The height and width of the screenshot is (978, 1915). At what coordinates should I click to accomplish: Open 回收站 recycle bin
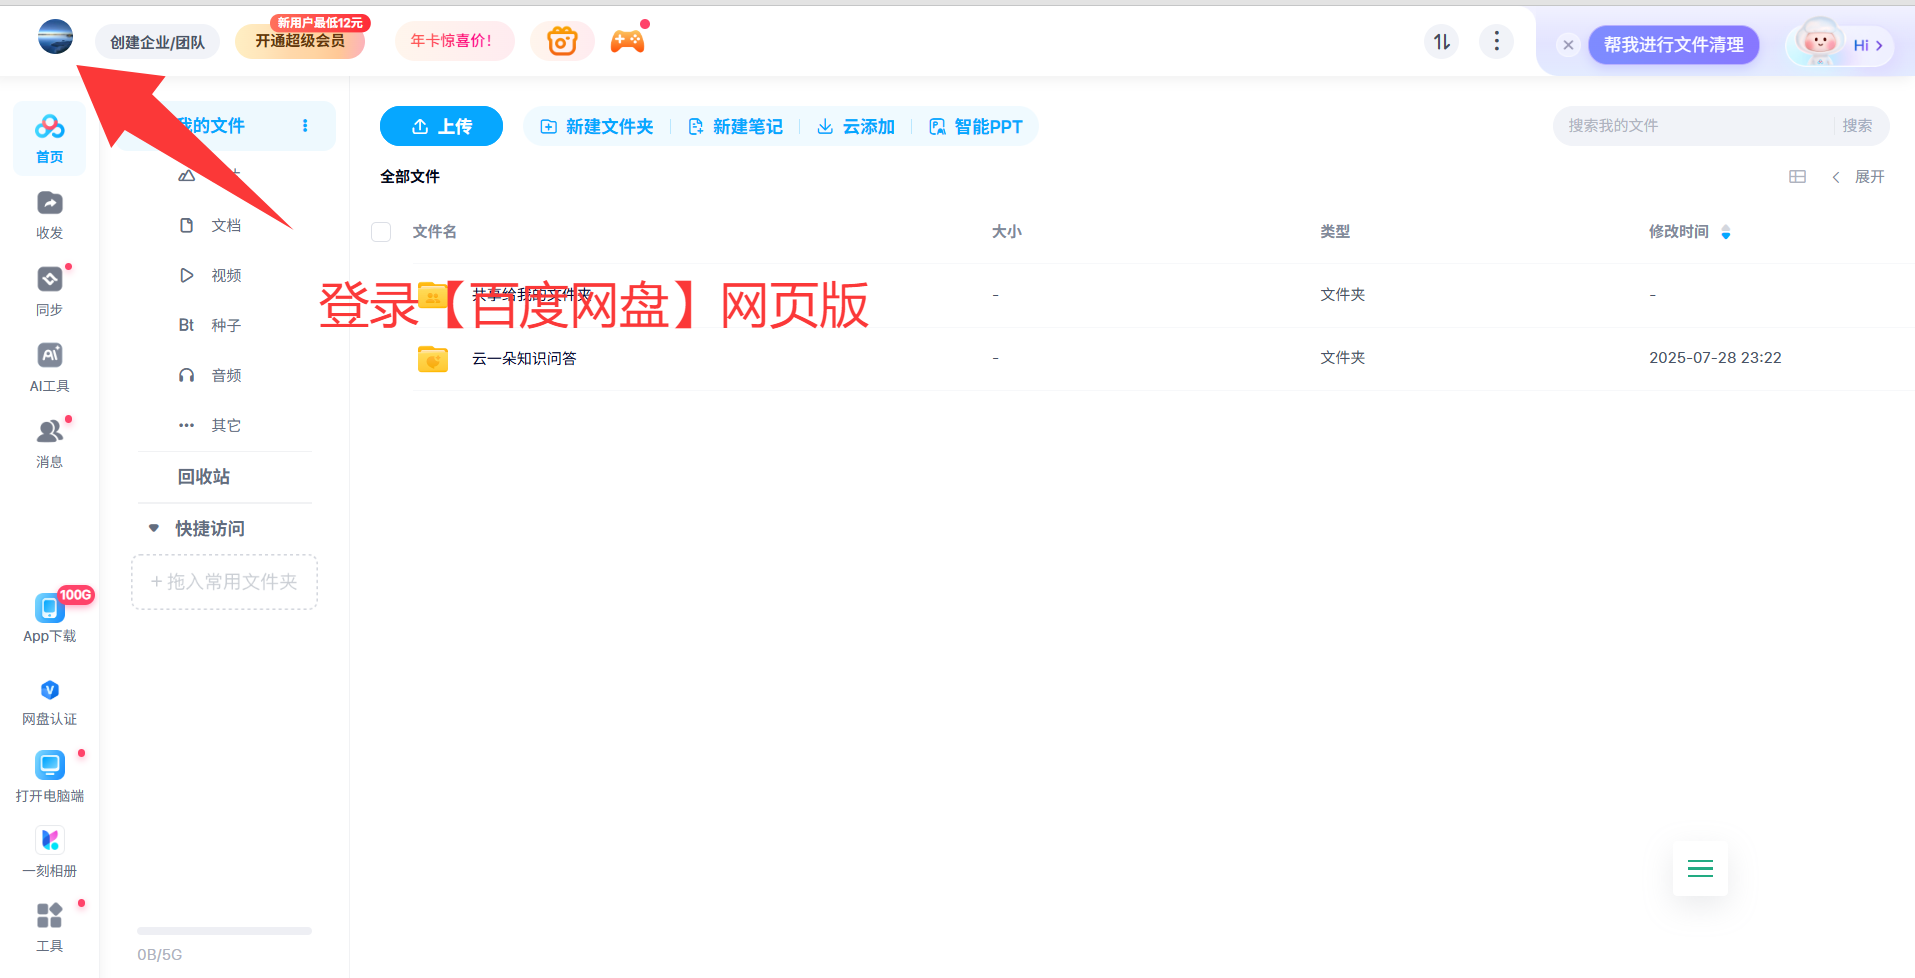(204, 477)
